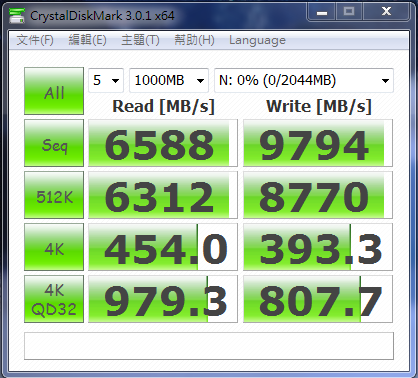Open the 主題(T) menu
The image size is (418, 378).
(140, 40)
